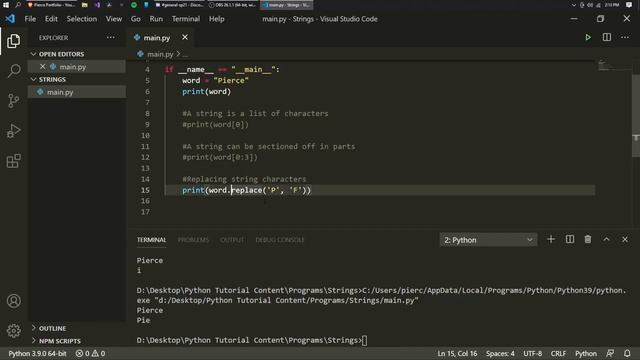Open the Windows Start menu
The image size is (640, 360).
[6, 5]
